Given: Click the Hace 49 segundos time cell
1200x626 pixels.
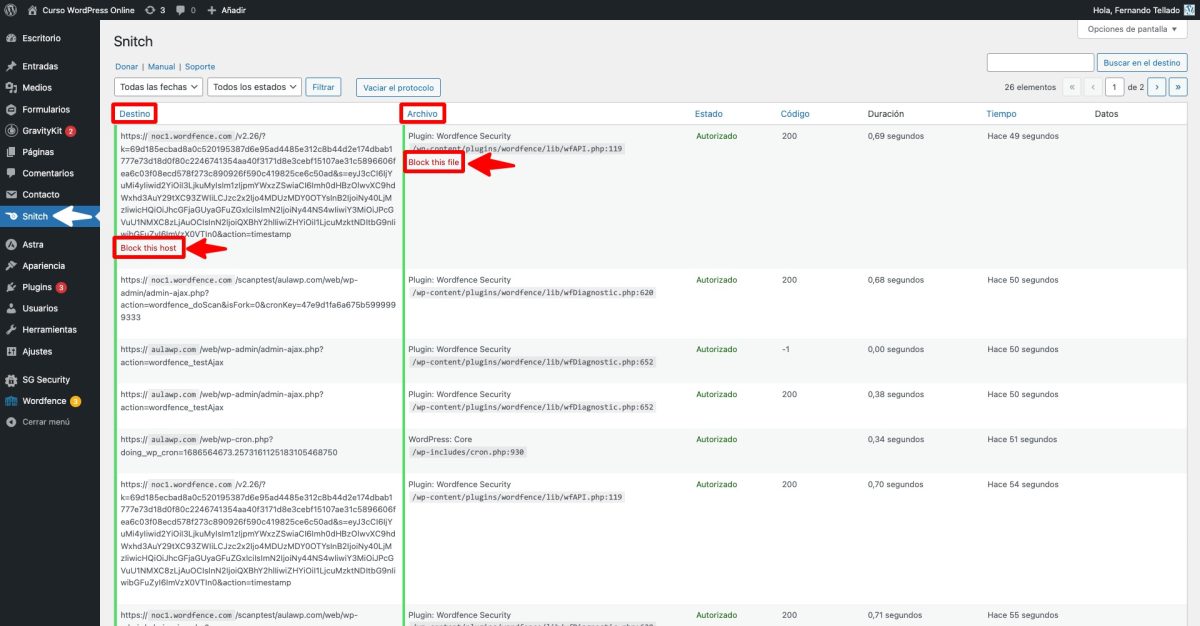Looking at the screenshot, I should tap(1022, 135).
